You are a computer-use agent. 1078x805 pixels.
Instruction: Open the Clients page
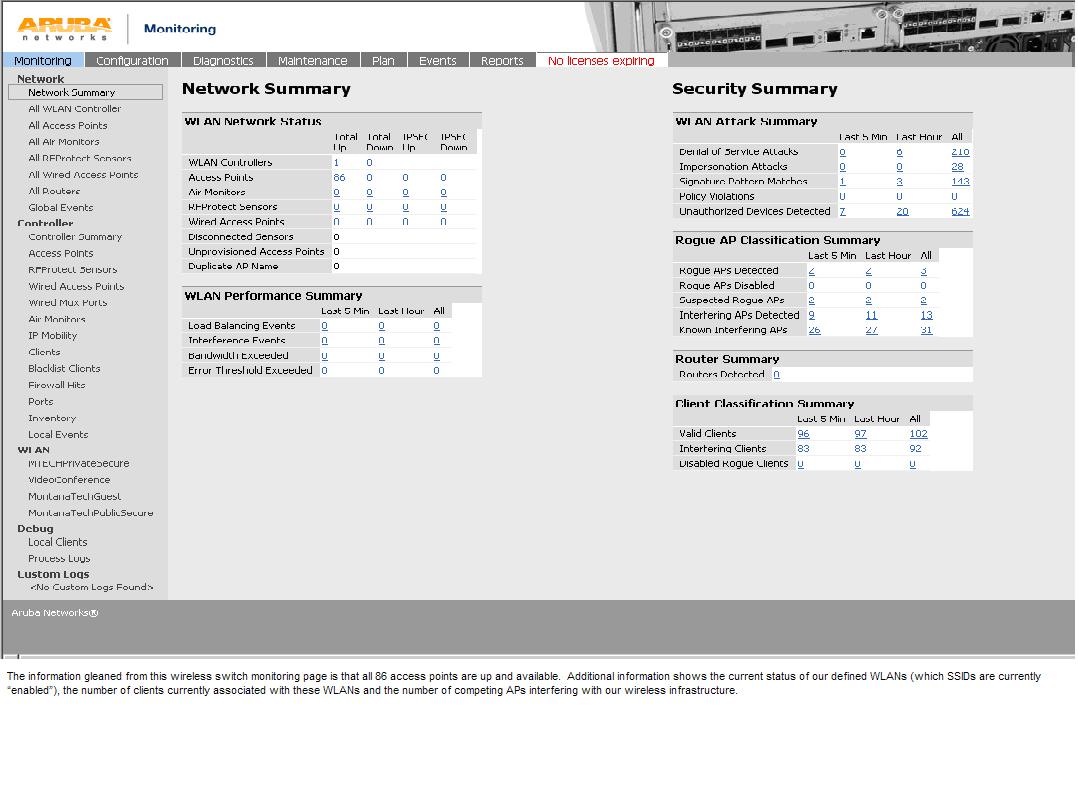pyautogui.click(x=44, y=352)
